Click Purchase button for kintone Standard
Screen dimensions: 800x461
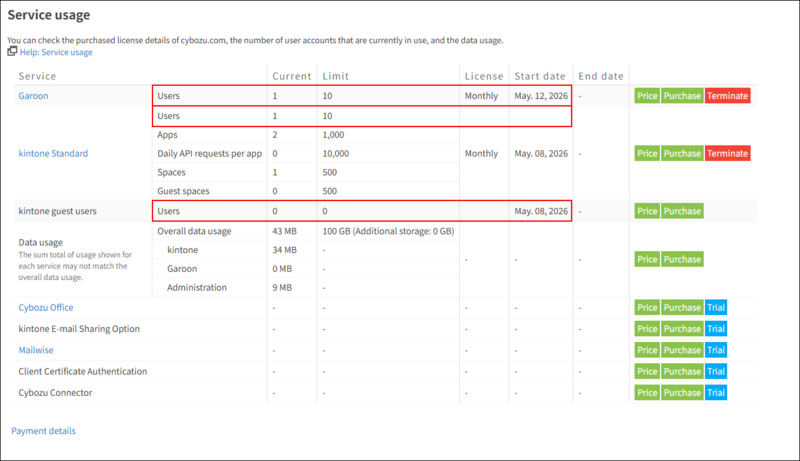tap(682, 153)
